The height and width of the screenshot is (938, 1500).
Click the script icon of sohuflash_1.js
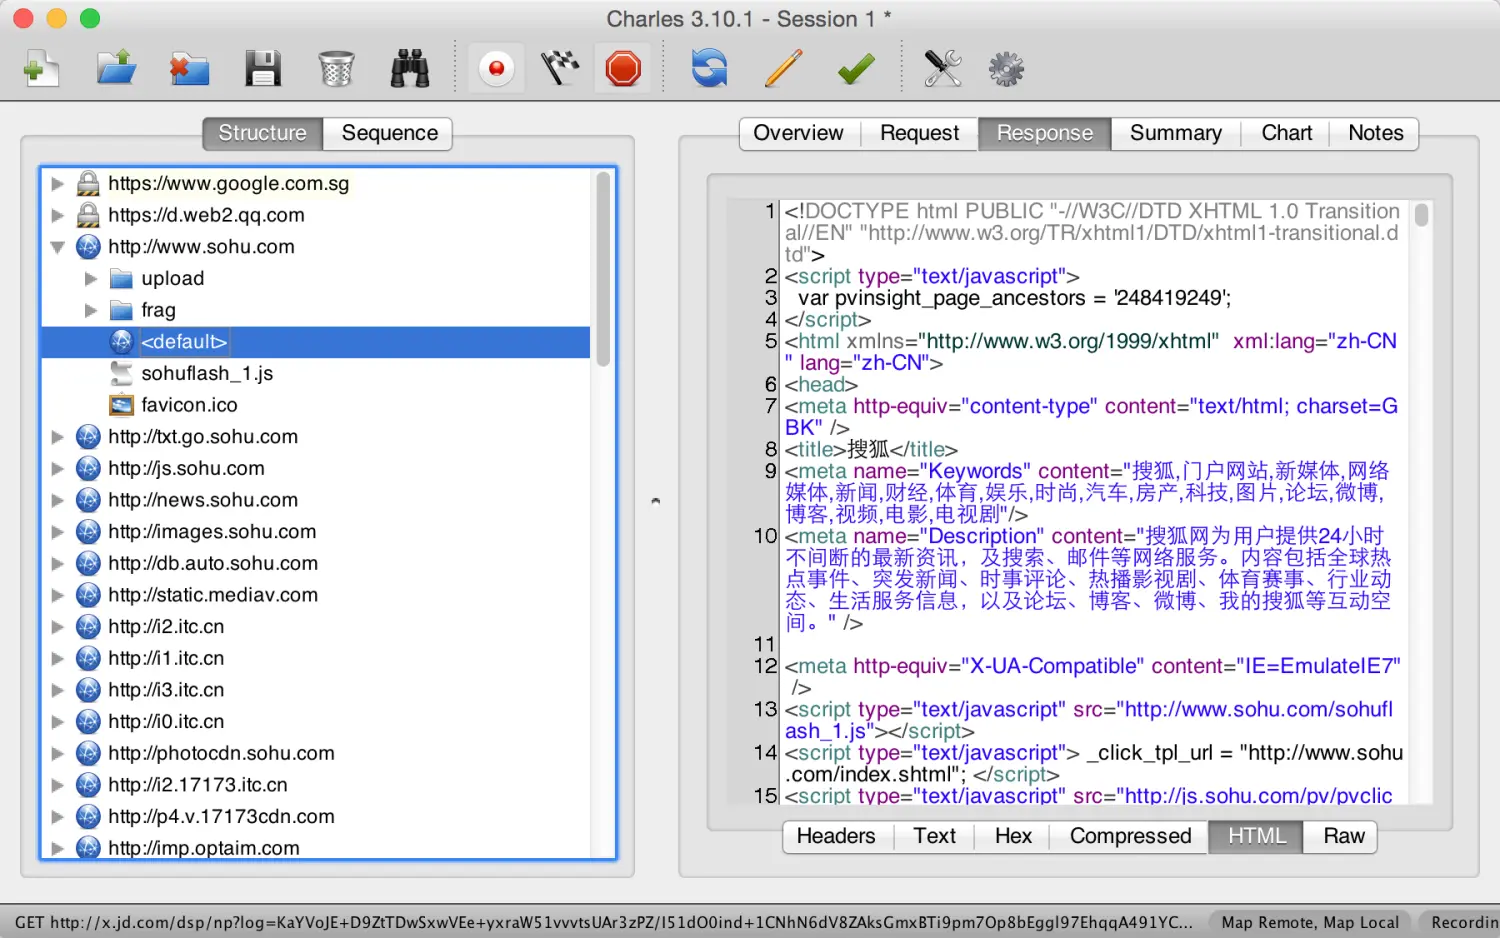121,373
